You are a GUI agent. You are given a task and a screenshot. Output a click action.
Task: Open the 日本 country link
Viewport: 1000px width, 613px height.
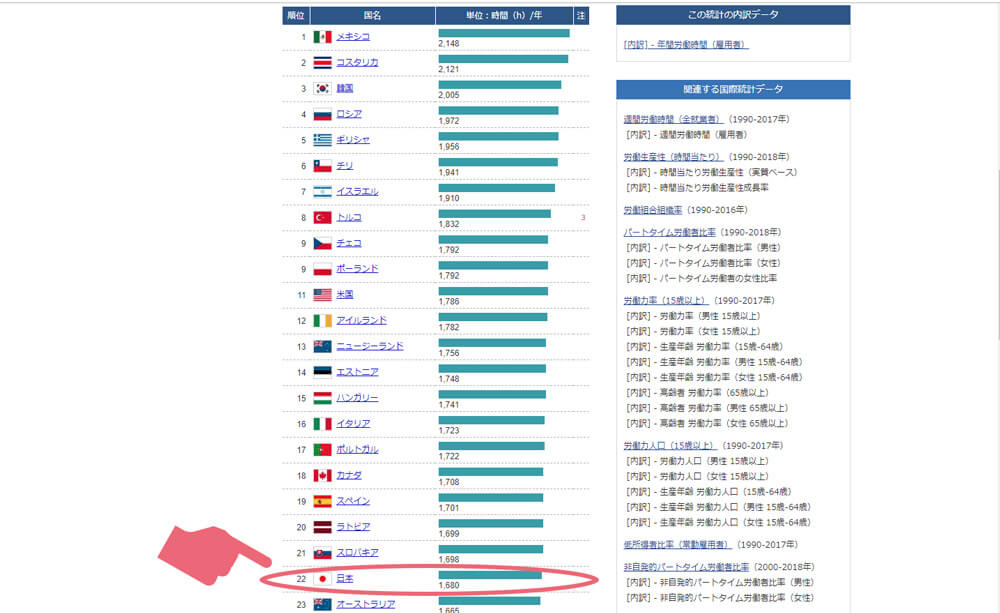coord(344,579)
